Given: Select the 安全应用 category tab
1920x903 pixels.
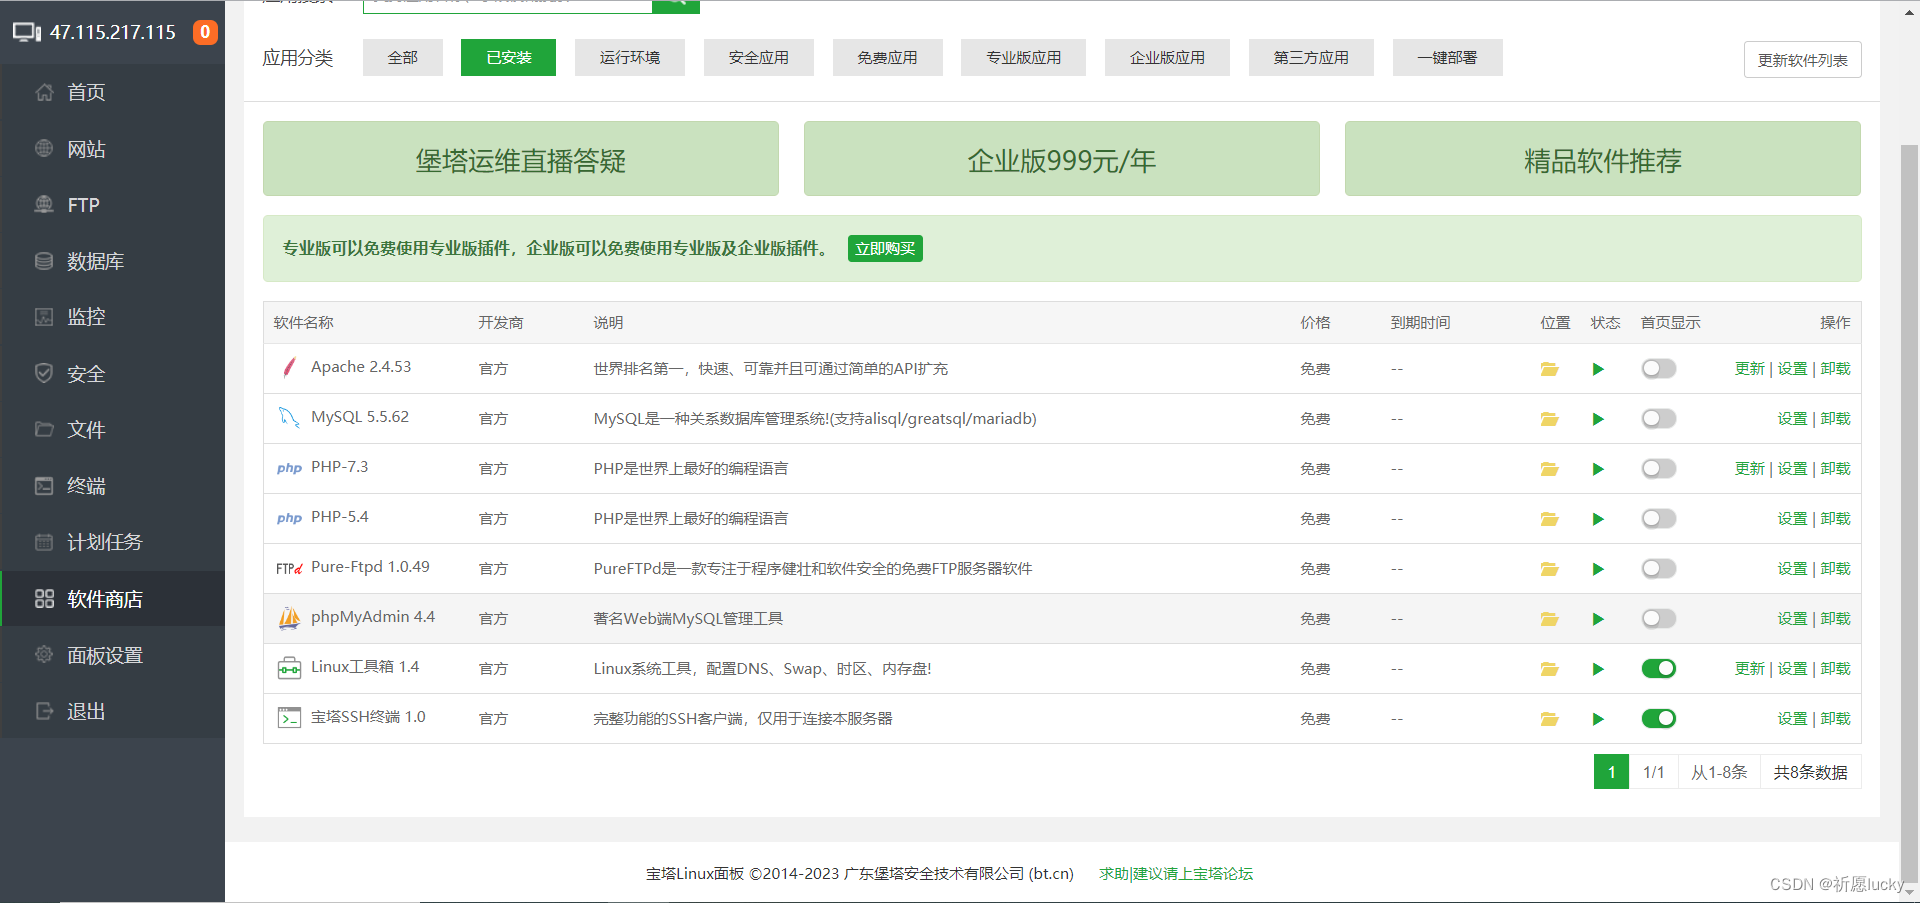Looking at the screenshot, I should click(759, 58).
